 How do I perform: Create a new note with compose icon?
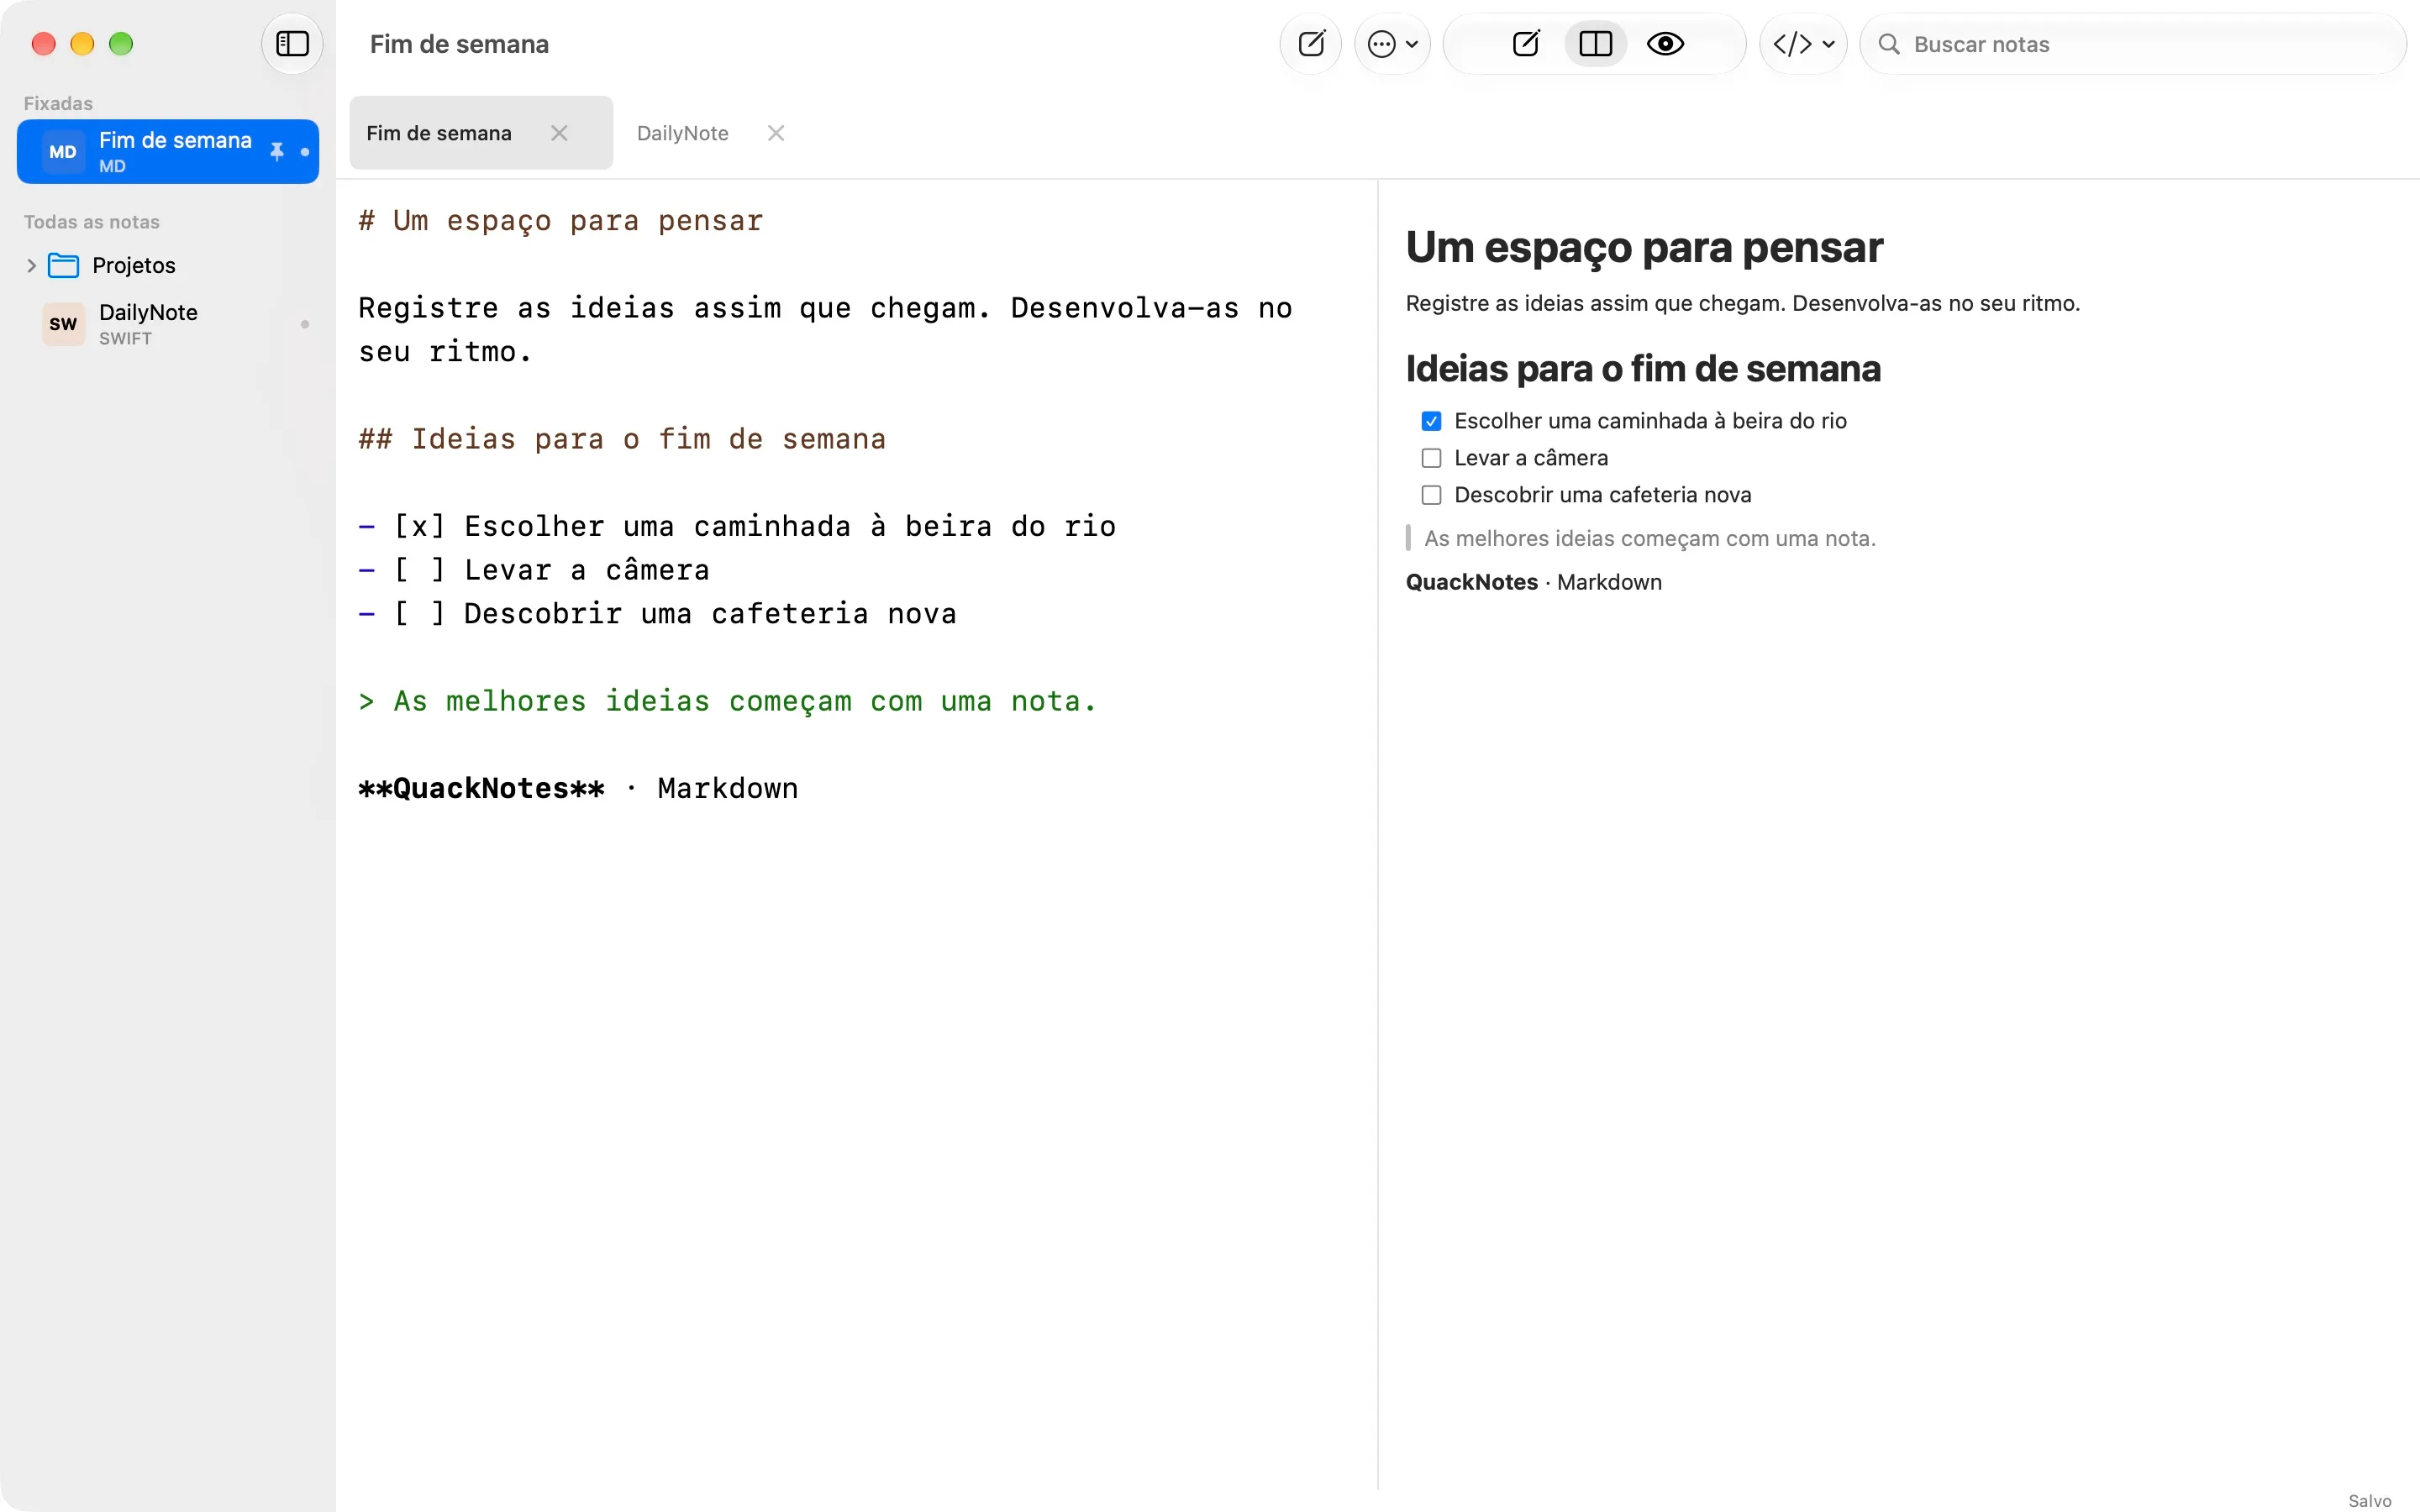[1311, 44]
